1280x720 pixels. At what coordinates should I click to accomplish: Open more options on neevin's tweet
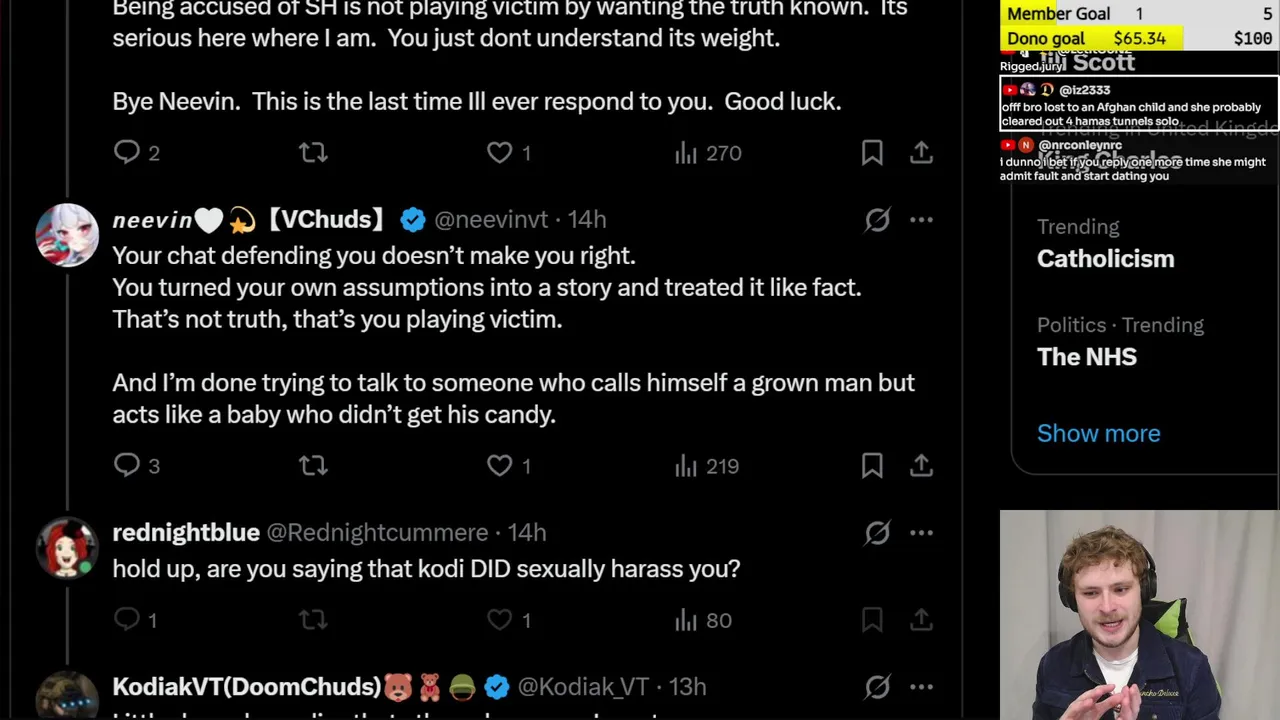[921, 220]
